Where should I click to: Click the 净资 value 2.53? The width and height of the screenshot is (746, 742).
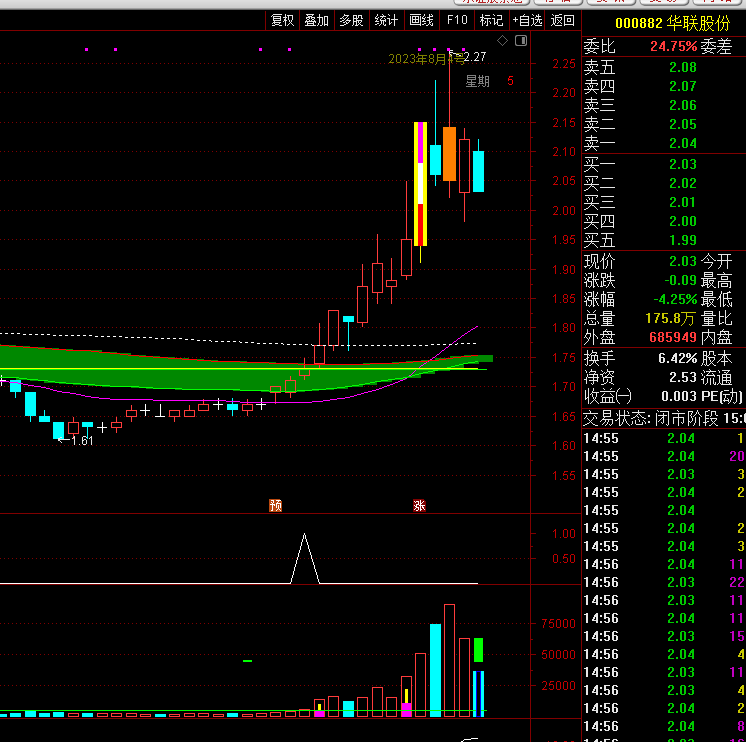(683, 378)
